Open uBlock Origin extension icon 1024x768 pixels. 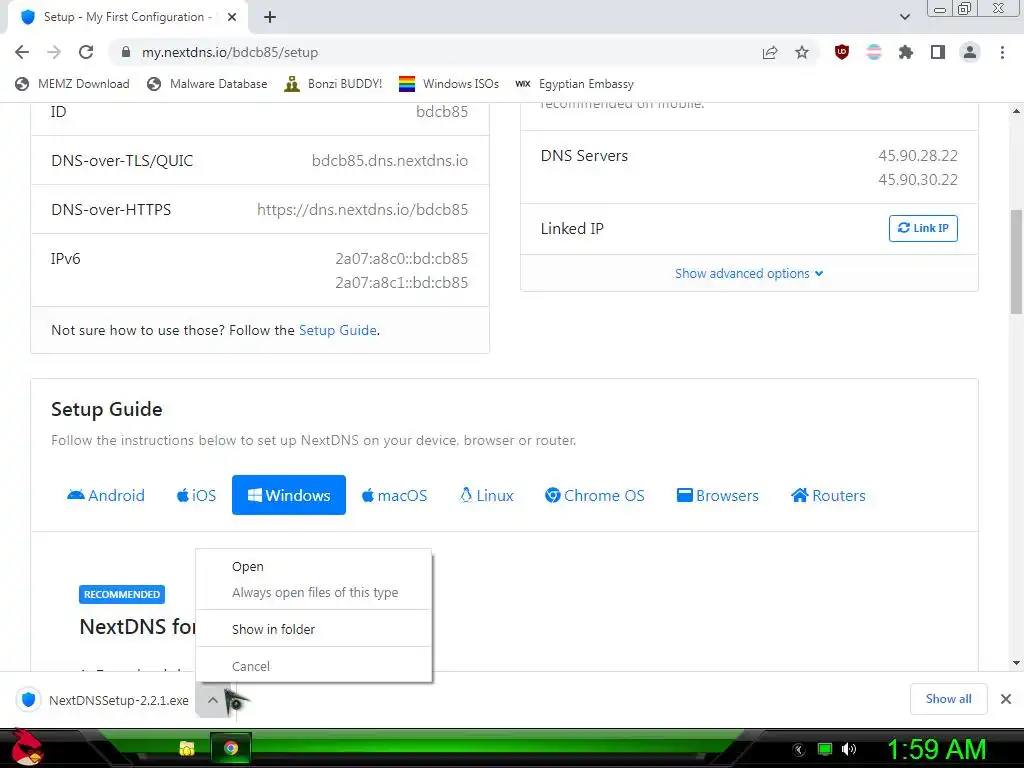[x=842, y=52]
